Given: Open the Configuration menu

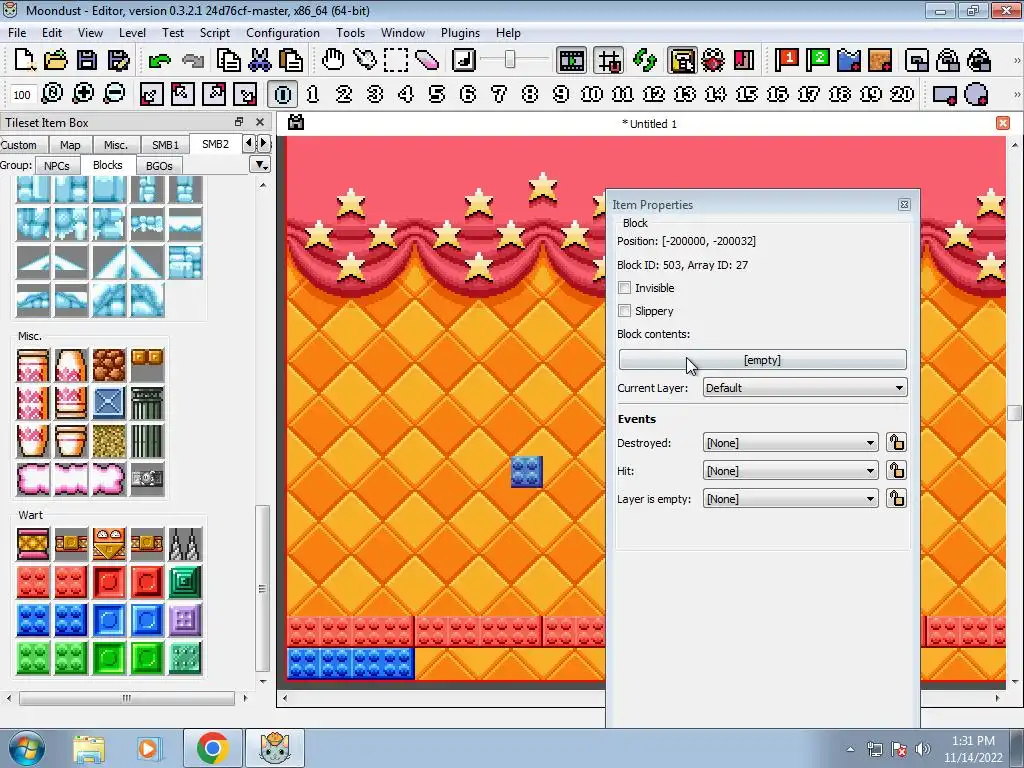Looking at the screenshot, I should coord(283,33).
